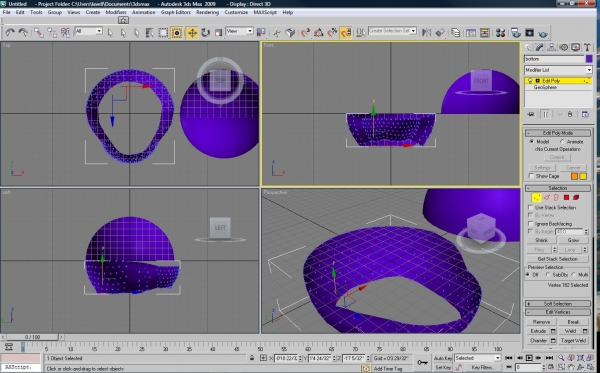Click the Shrink selection button

(541, 240)
